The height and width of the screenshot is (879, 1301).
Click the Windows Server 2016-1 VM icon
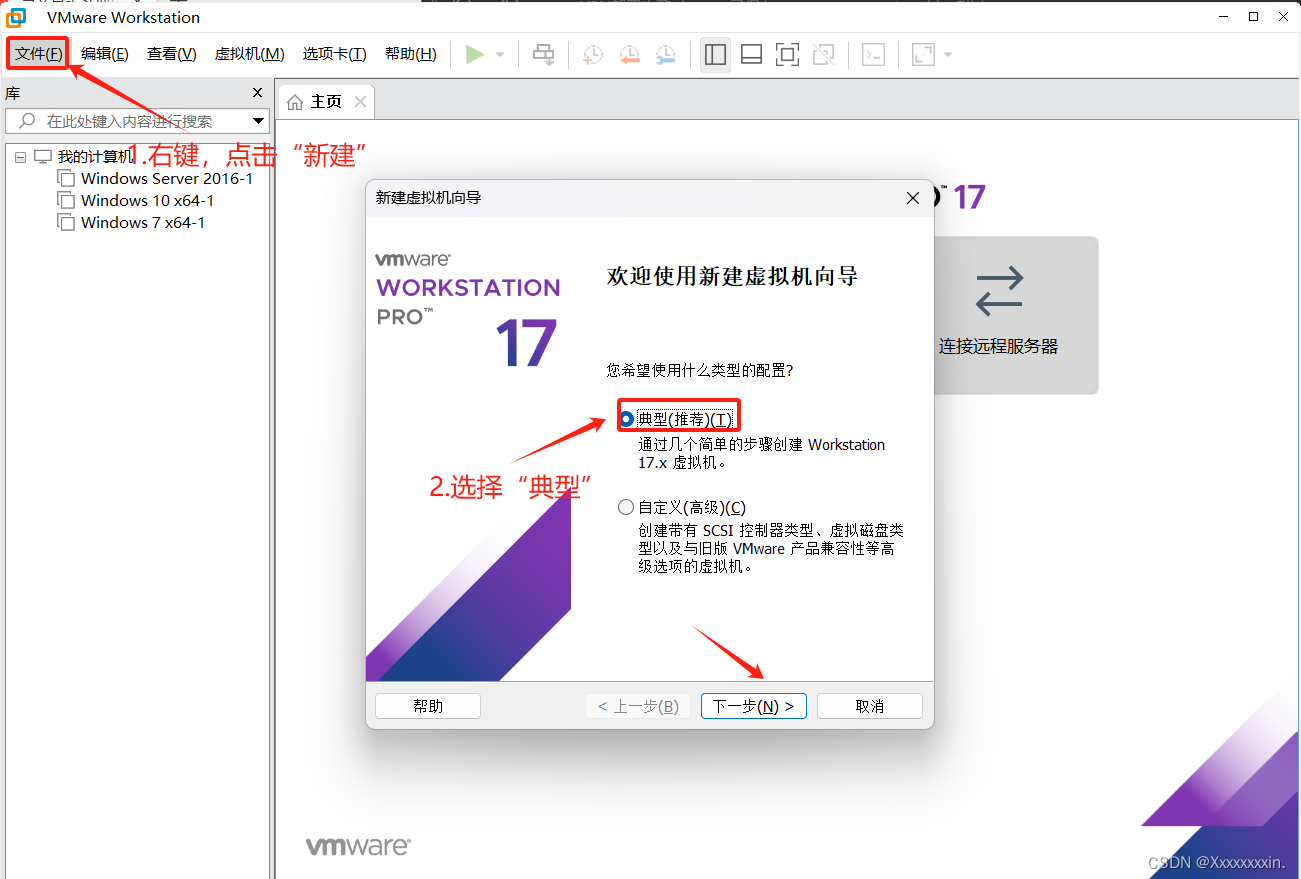click(66, 178)
